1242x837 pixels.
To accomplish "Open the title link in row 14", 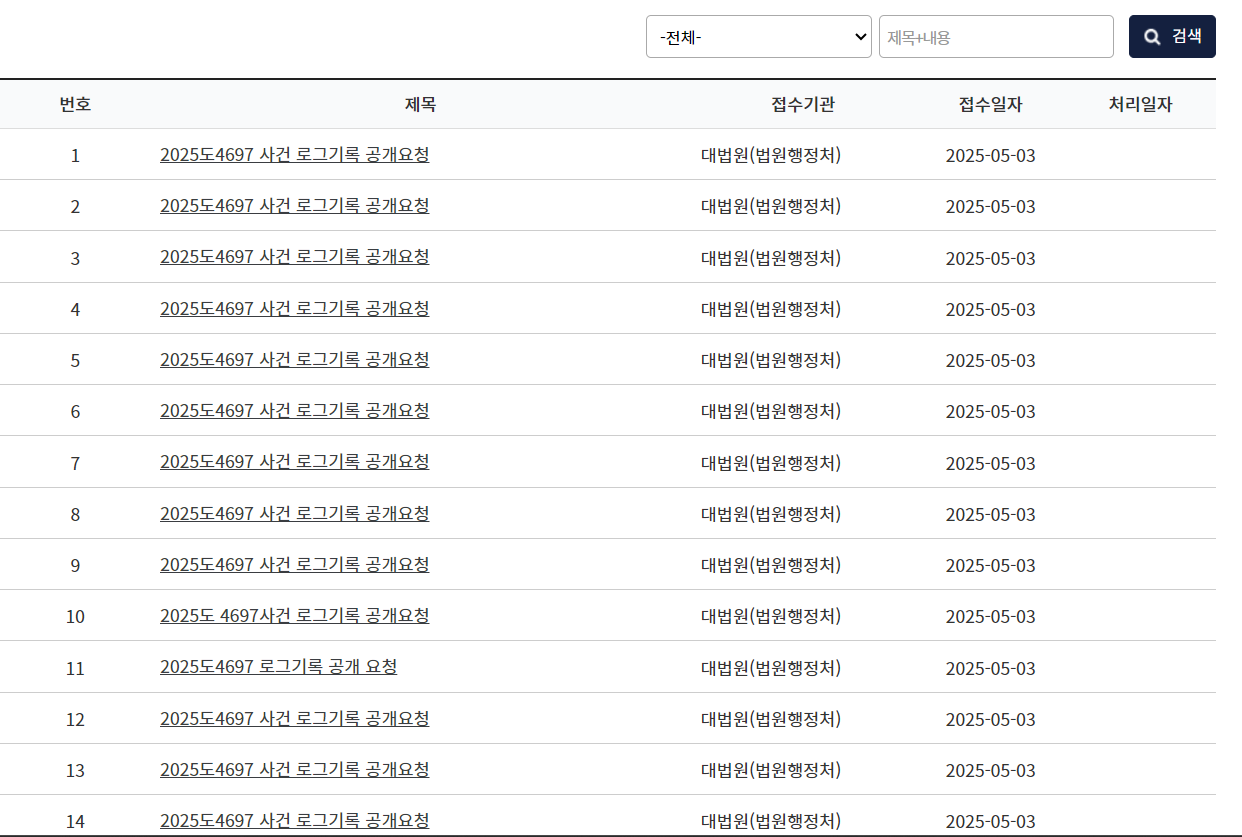I will pos(294,821).
